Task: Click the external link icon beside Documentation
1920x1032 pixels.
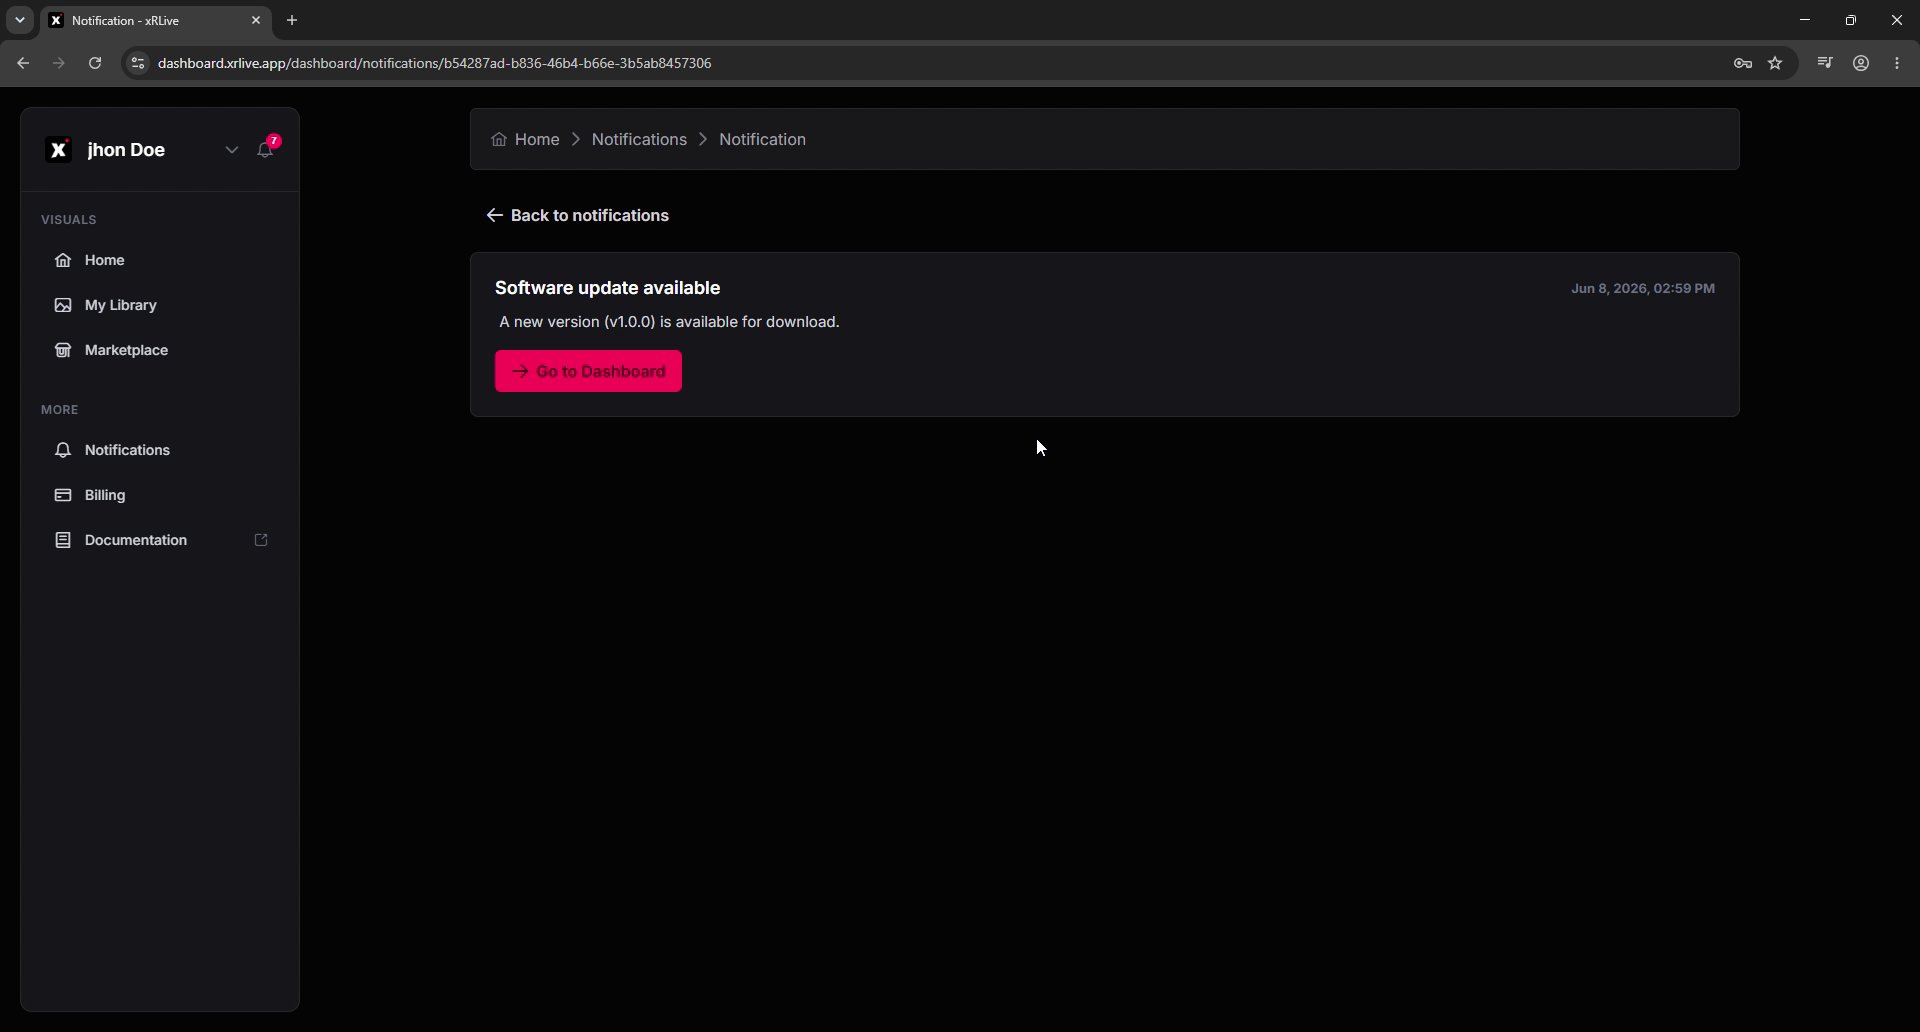Action: click(x=261, y=540)
